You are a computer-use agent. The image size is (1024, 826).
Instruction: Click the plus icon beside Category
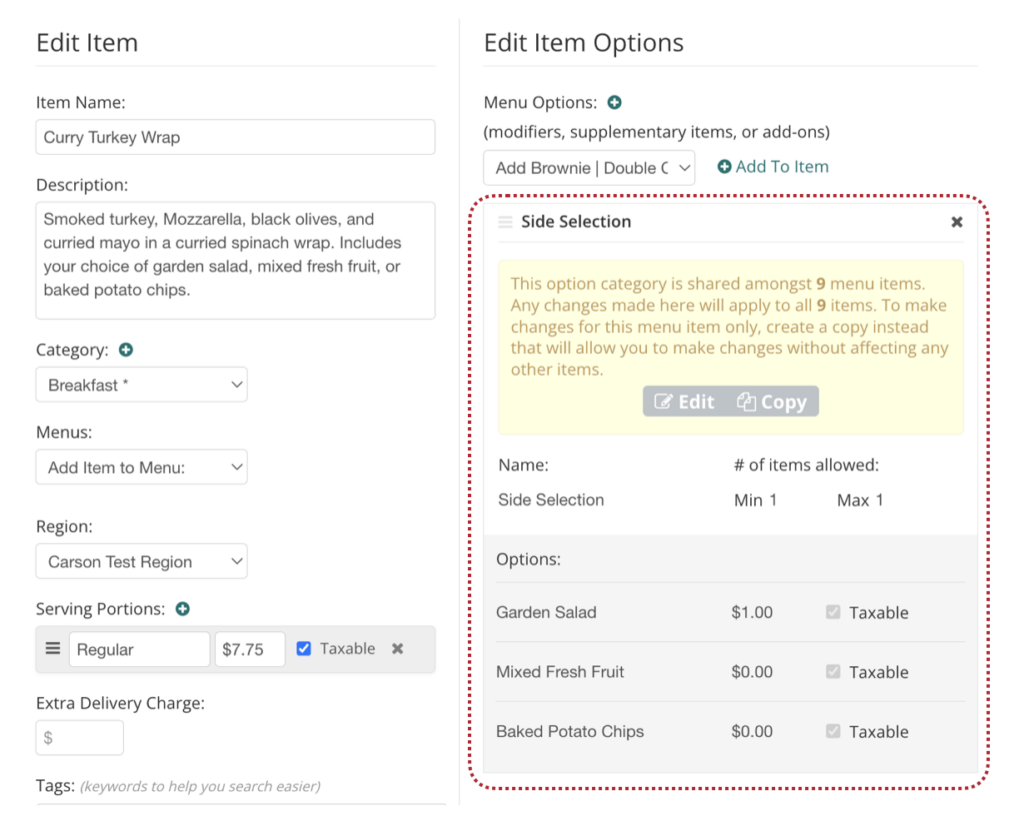pyautogui.click(x=126, y=350)
